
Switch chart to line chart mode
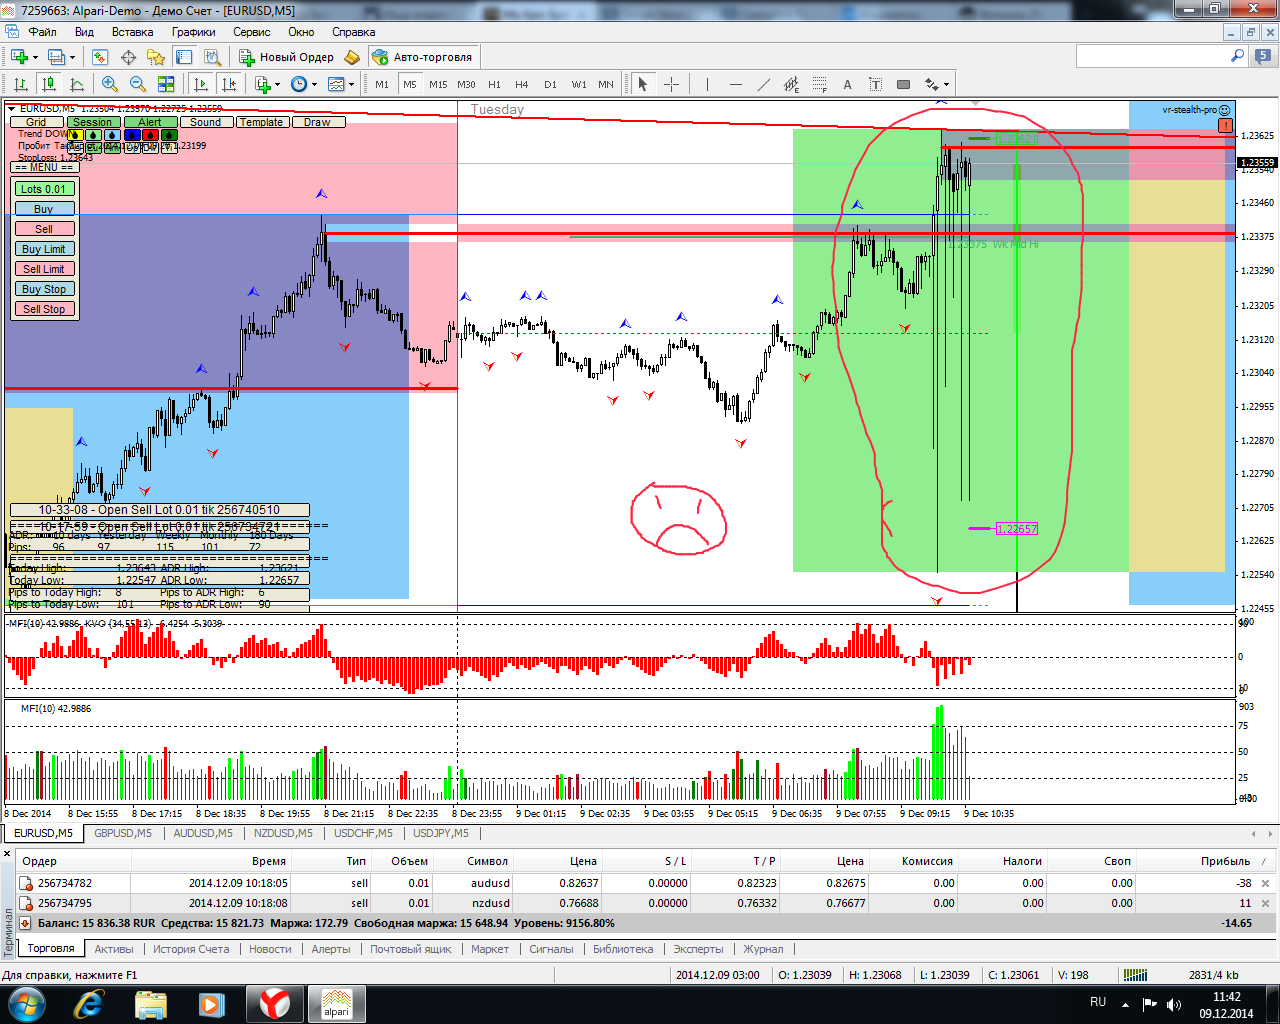pyautogui.click(x=76, y=84)
